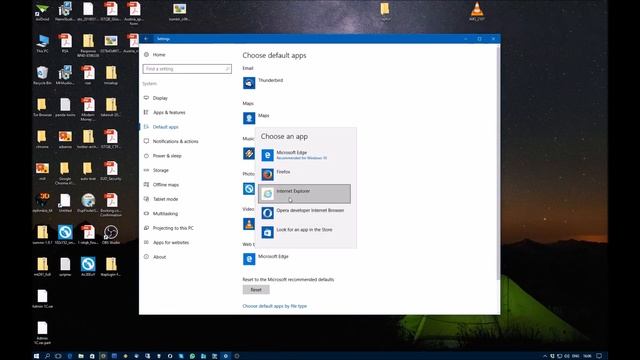Choose Internet Explorer as the default browser
This screenshot has height=360, width=640.
304,193
